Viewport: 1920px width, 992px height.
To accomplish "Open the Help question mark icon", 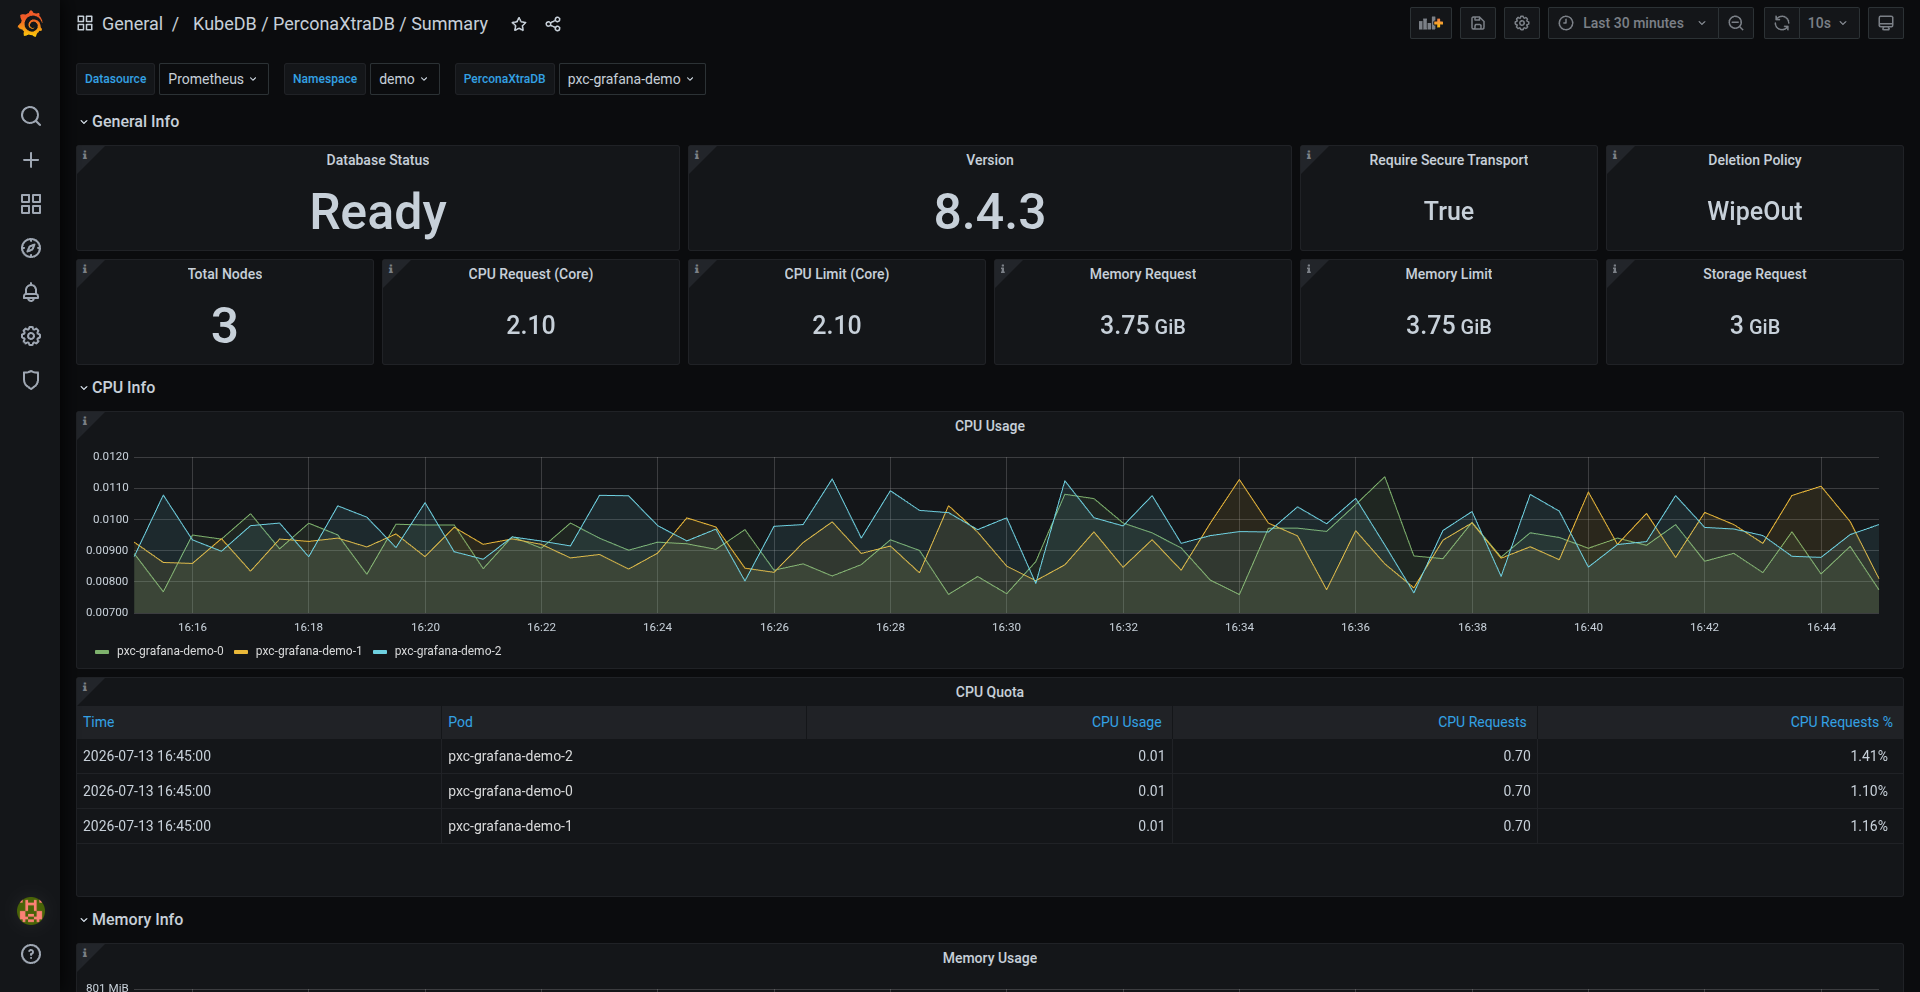I will point(31,954).
